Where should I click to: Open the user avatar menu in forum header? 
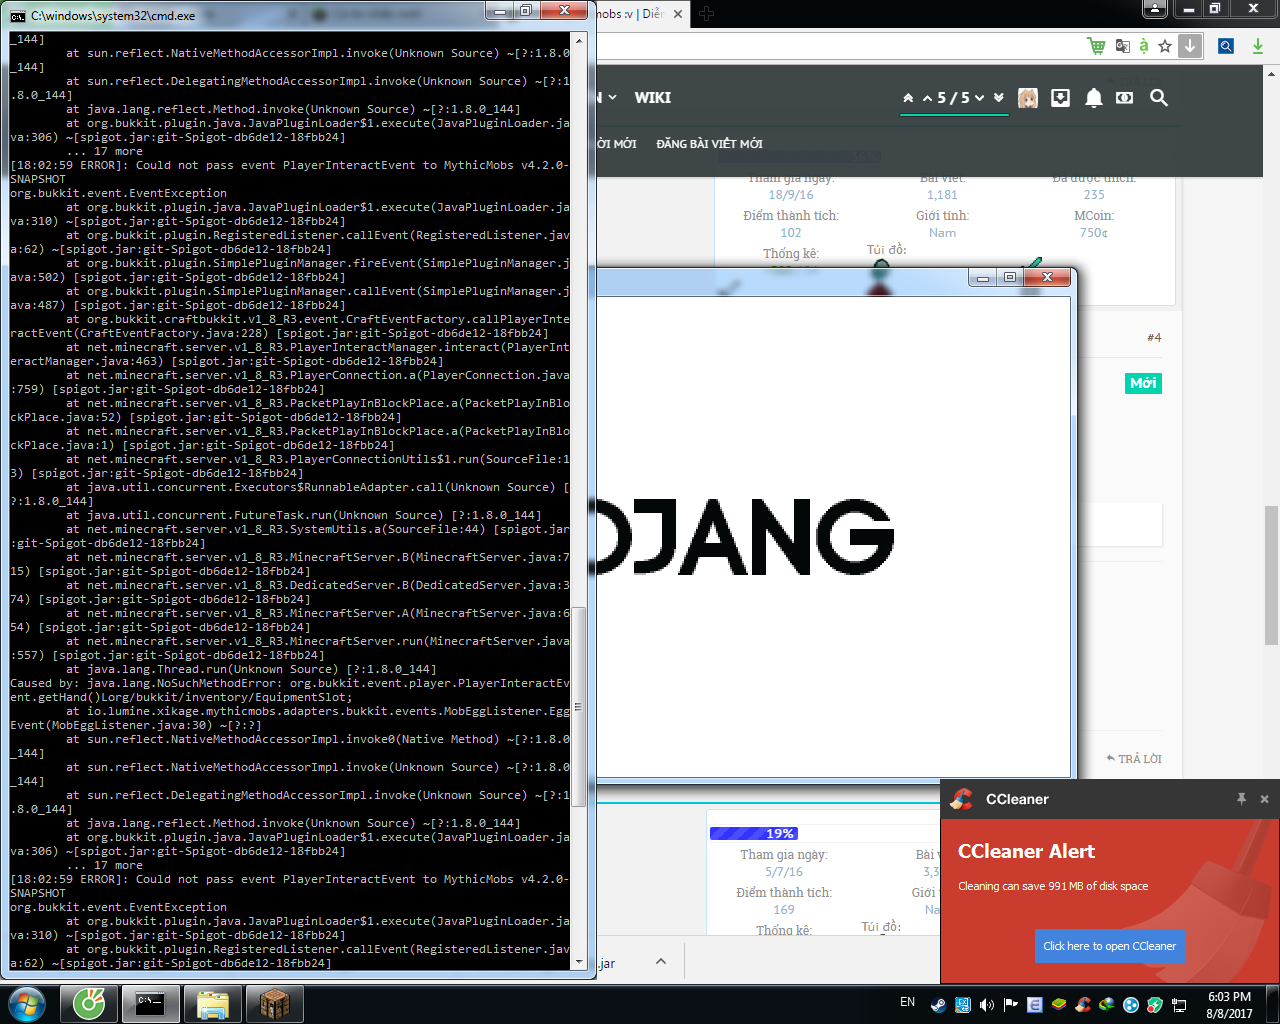[1027, 98]
